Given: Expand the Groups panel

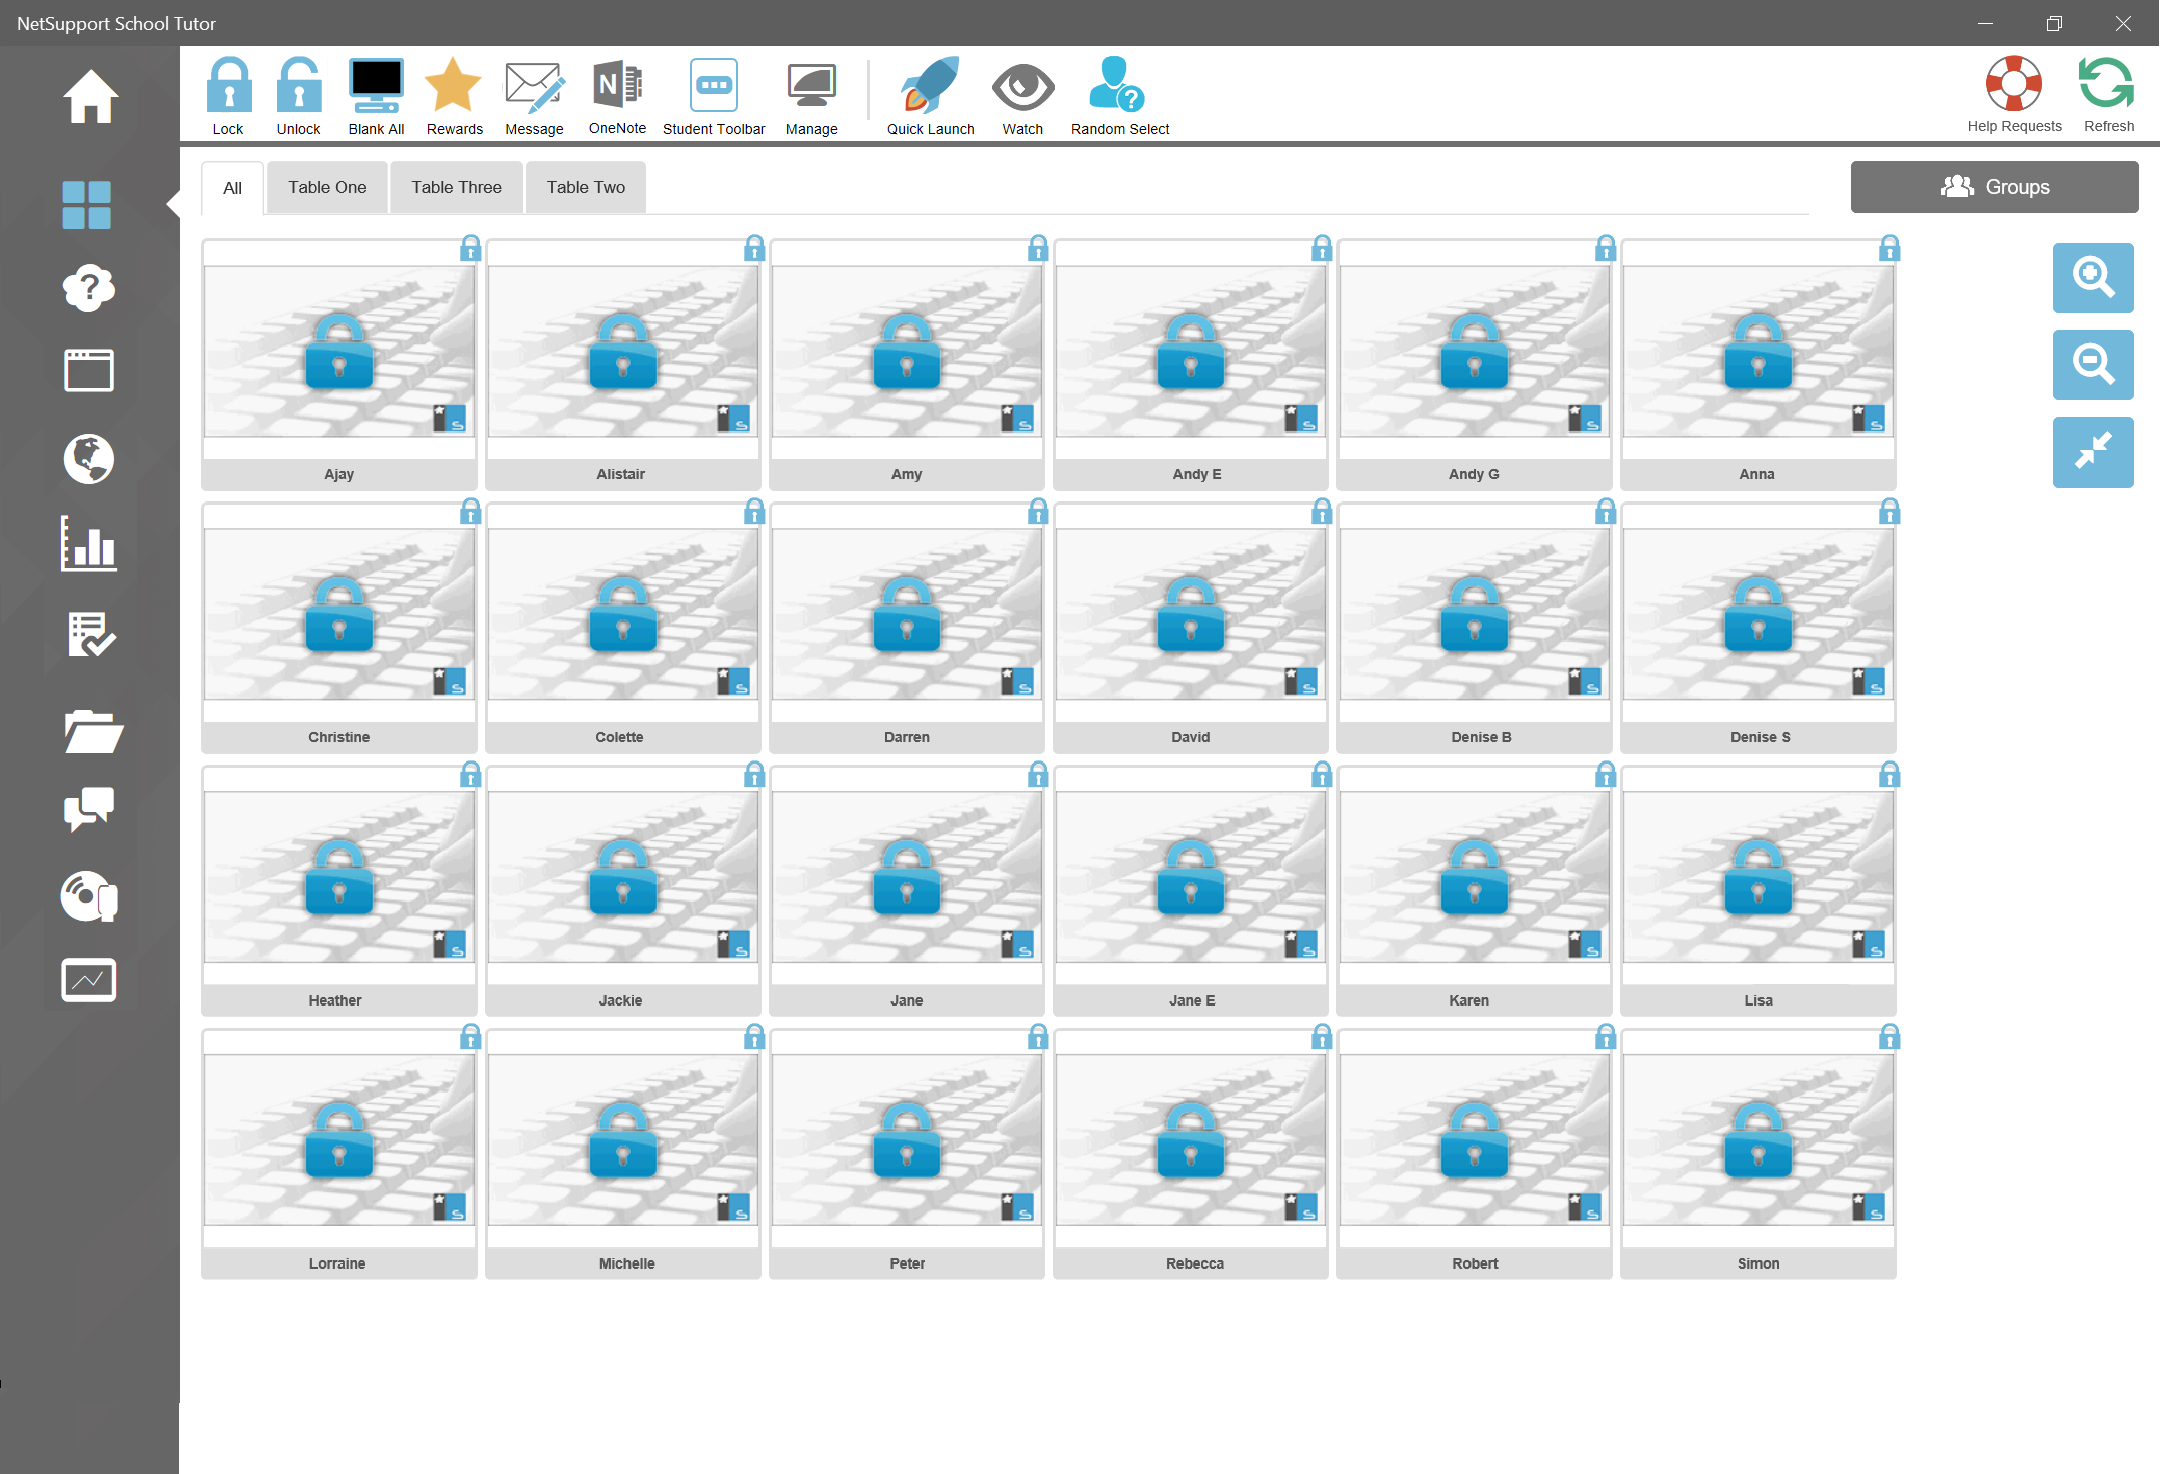Looking at the screenshot, I should (x=1994, y=187).
